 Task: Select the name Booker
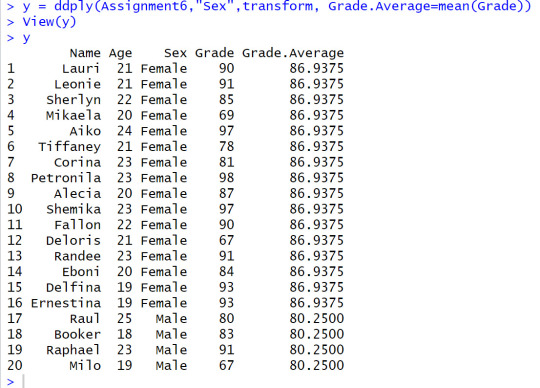click(77, 334)
